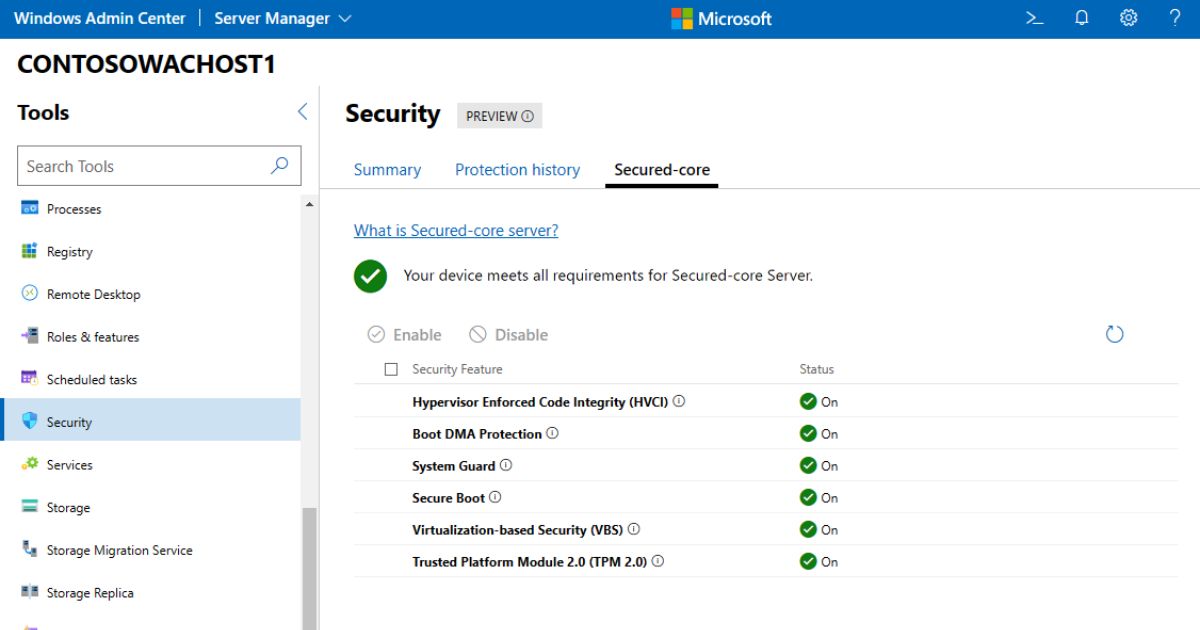This screenshot has width=1200, height=630.
Task: Click the Services gears icon
Action: [29, 464]
